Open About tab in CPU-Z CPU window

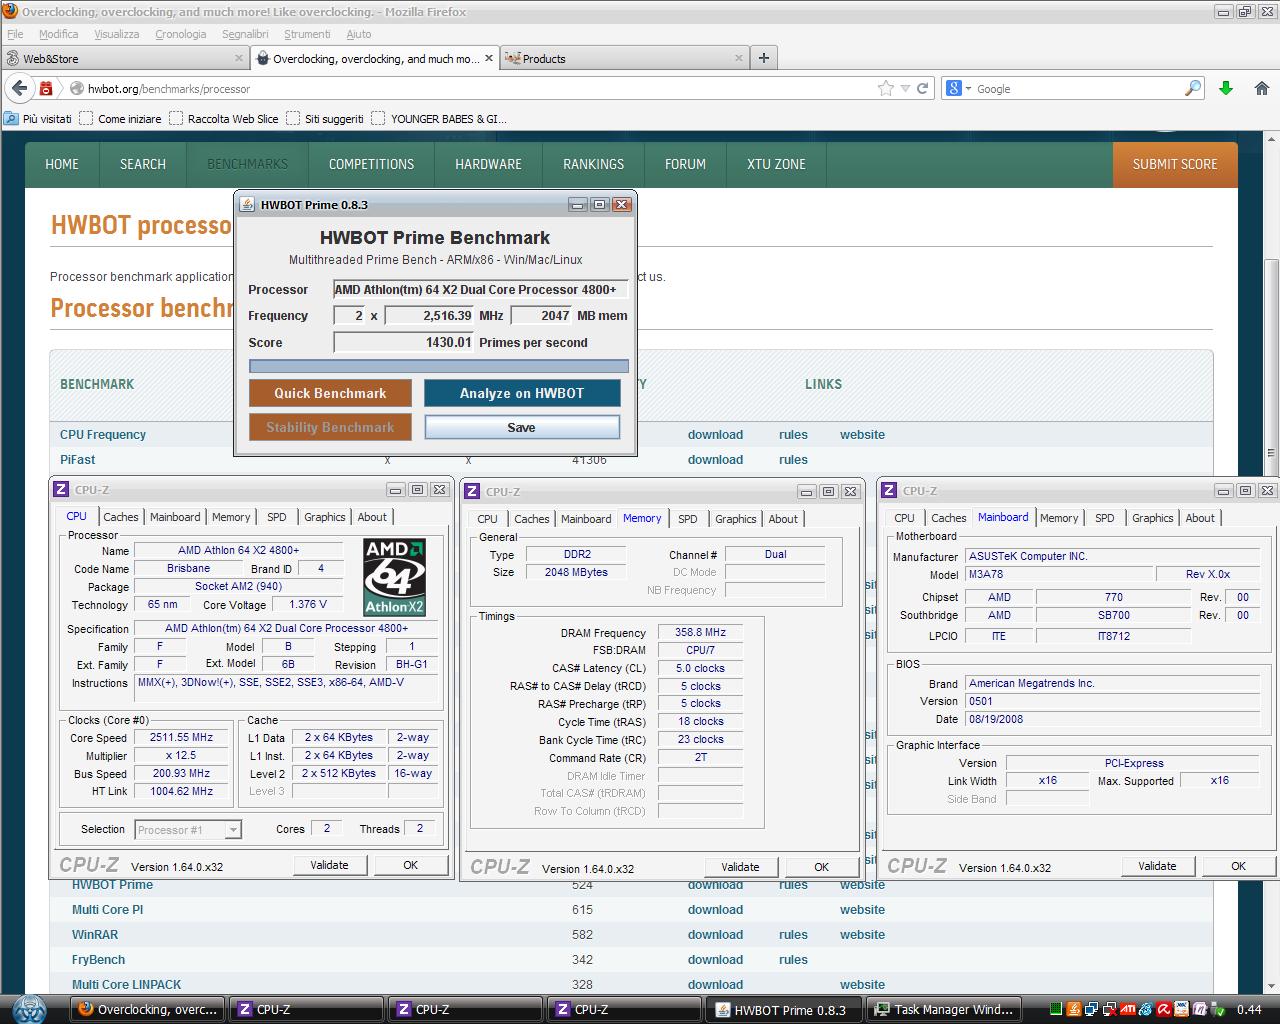pos(372,517)
